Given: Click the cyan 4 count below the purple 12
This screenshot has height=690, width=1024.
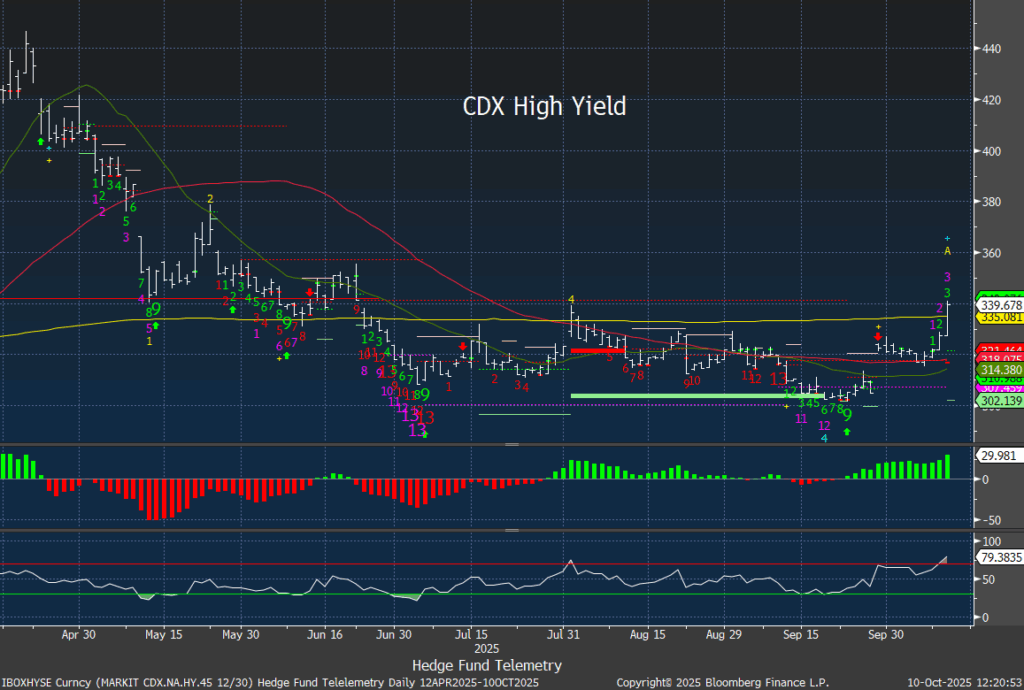Looking at the screenshot, I should [x=824, y=438].
